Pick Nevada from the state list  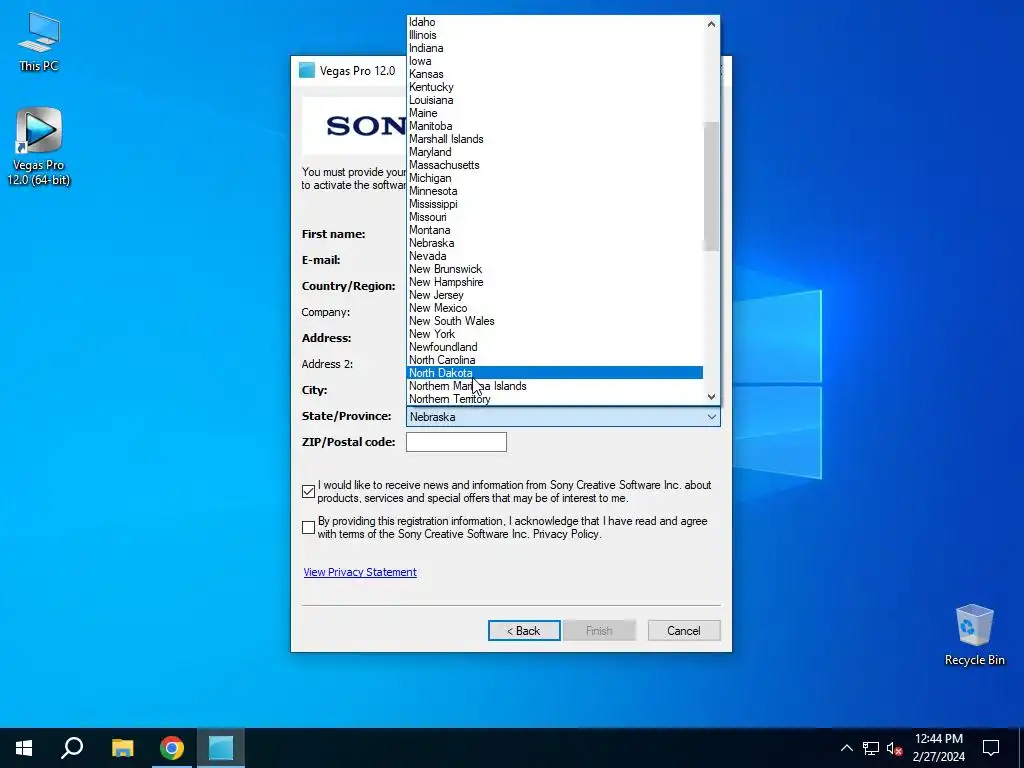[554, 256]
